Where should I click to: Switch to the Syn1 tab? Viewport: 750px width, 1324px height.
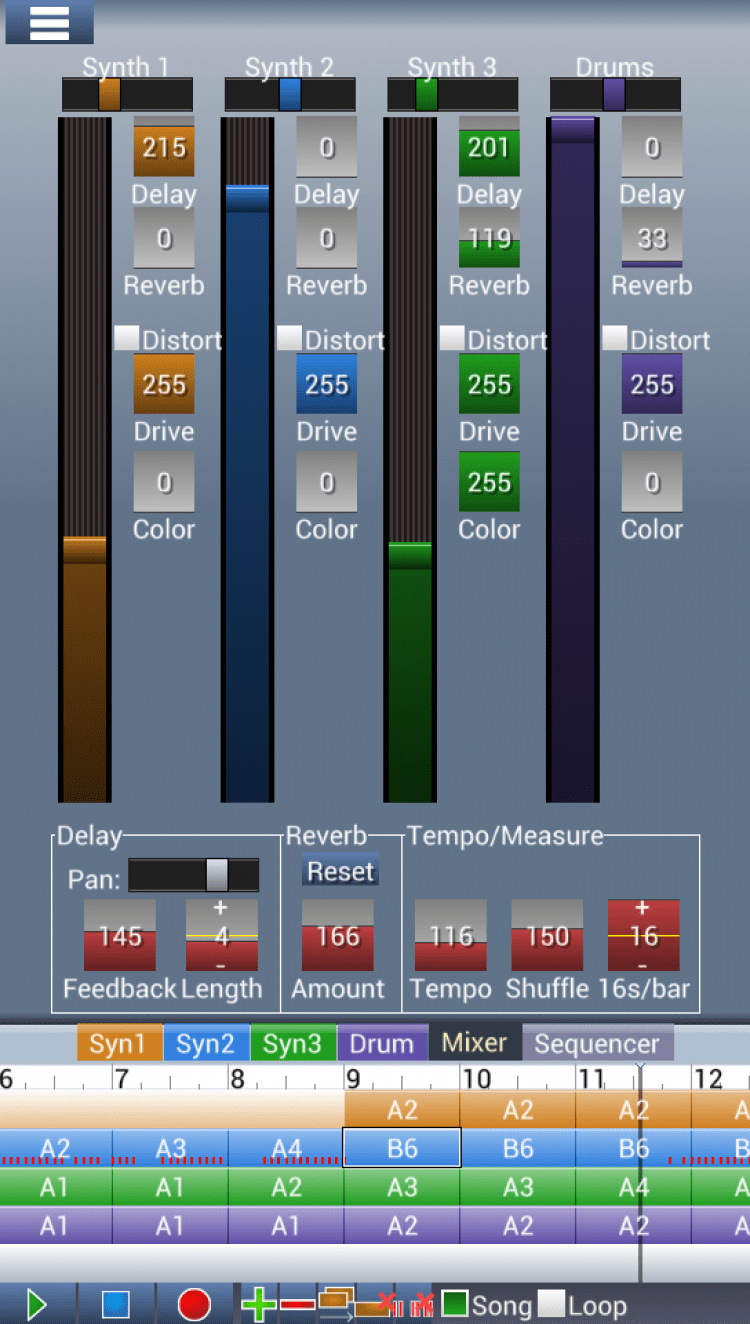coord(119,1044)
